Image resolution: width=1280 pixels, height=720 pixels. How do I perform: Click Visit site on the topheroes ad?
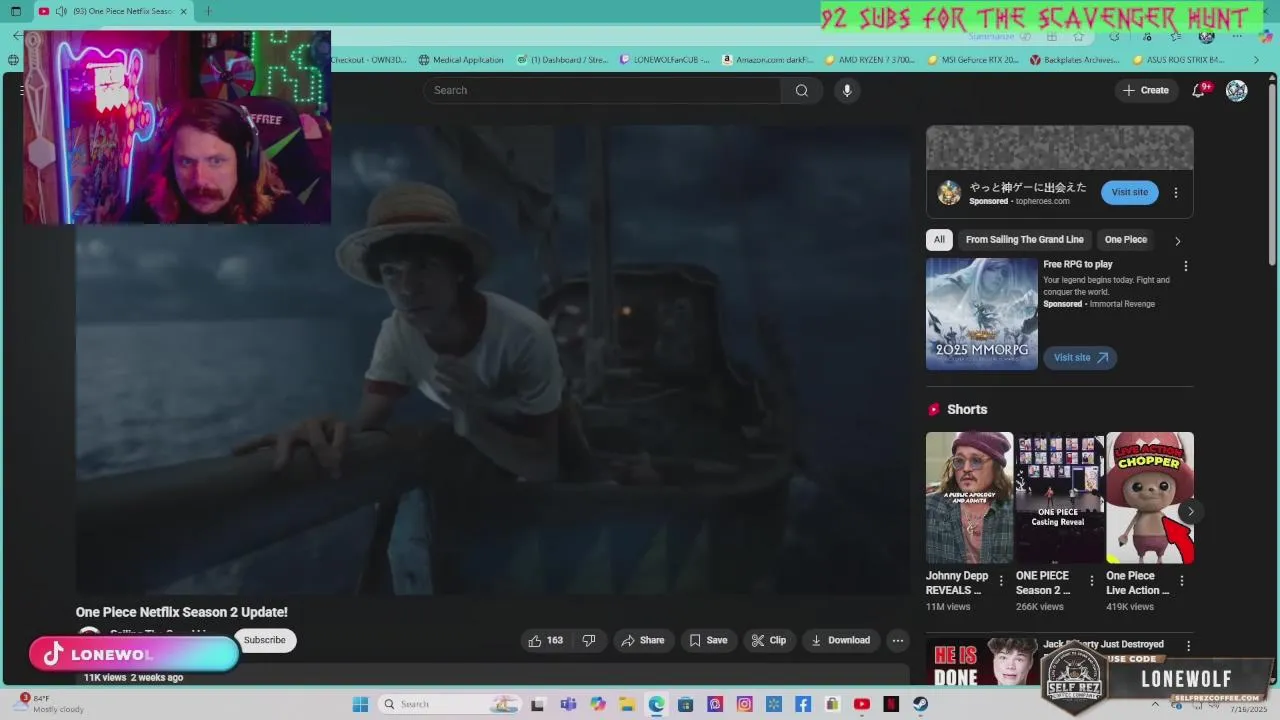pyautogui.click(x=1129, y=192)
